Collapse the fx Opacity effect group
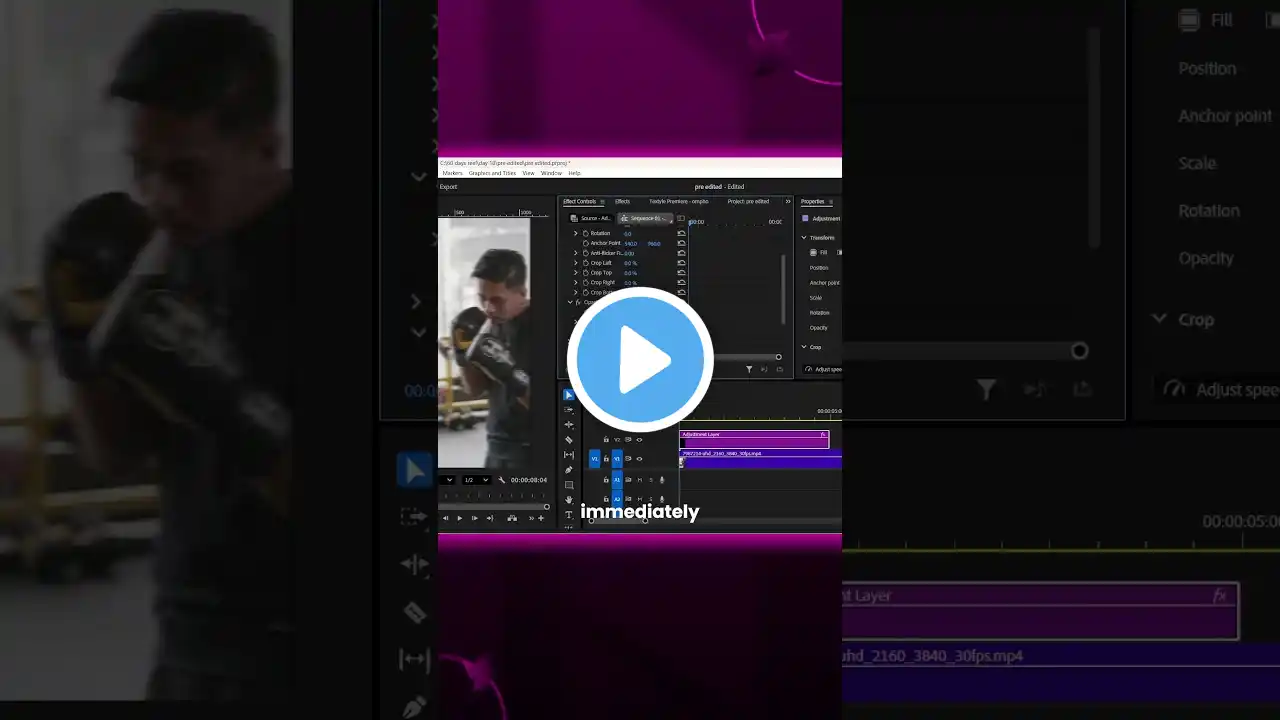Image resolution: width=1280 pixels, height=720 pixels. tap(570, 302)
